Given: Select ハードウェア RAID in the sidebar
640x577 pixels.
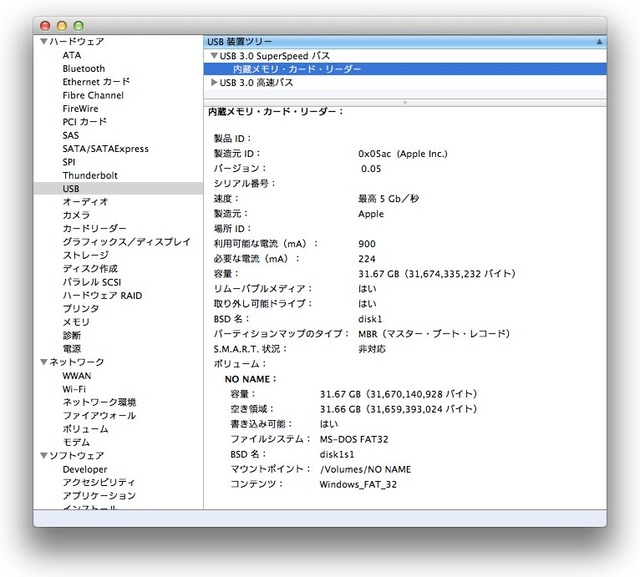Looking at the screenshot, I should [x=102, y=295].
